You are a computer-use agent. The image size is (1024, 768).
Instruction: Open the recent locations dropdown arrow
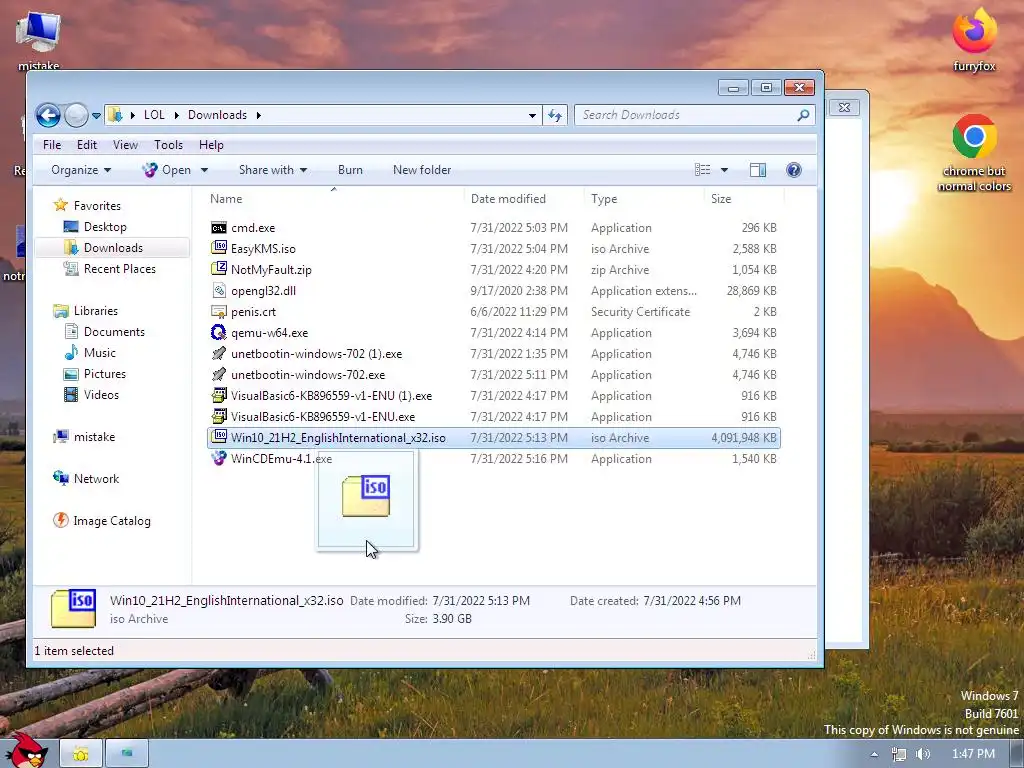pyautogui.click(x=96, y=116)
